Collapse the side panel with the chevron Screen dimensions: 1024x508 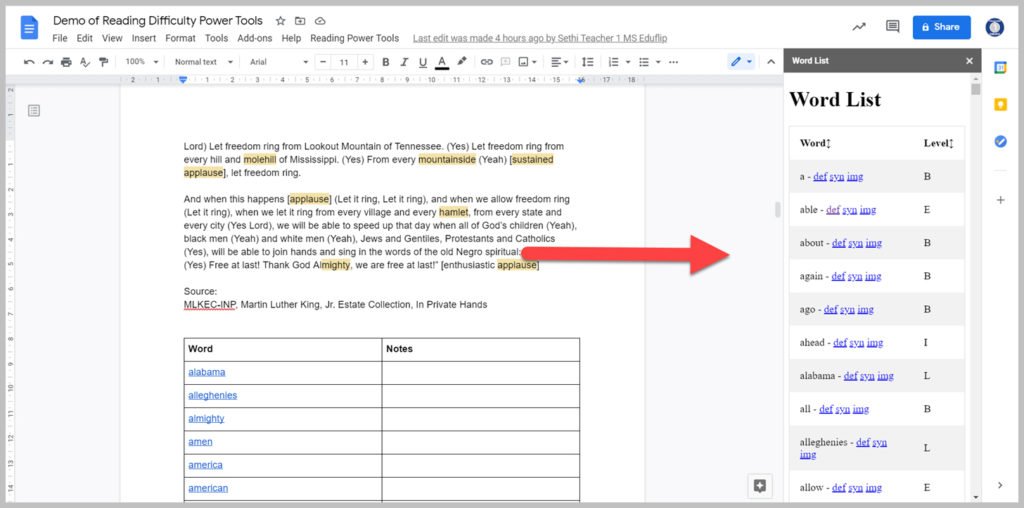point(1000,485)
